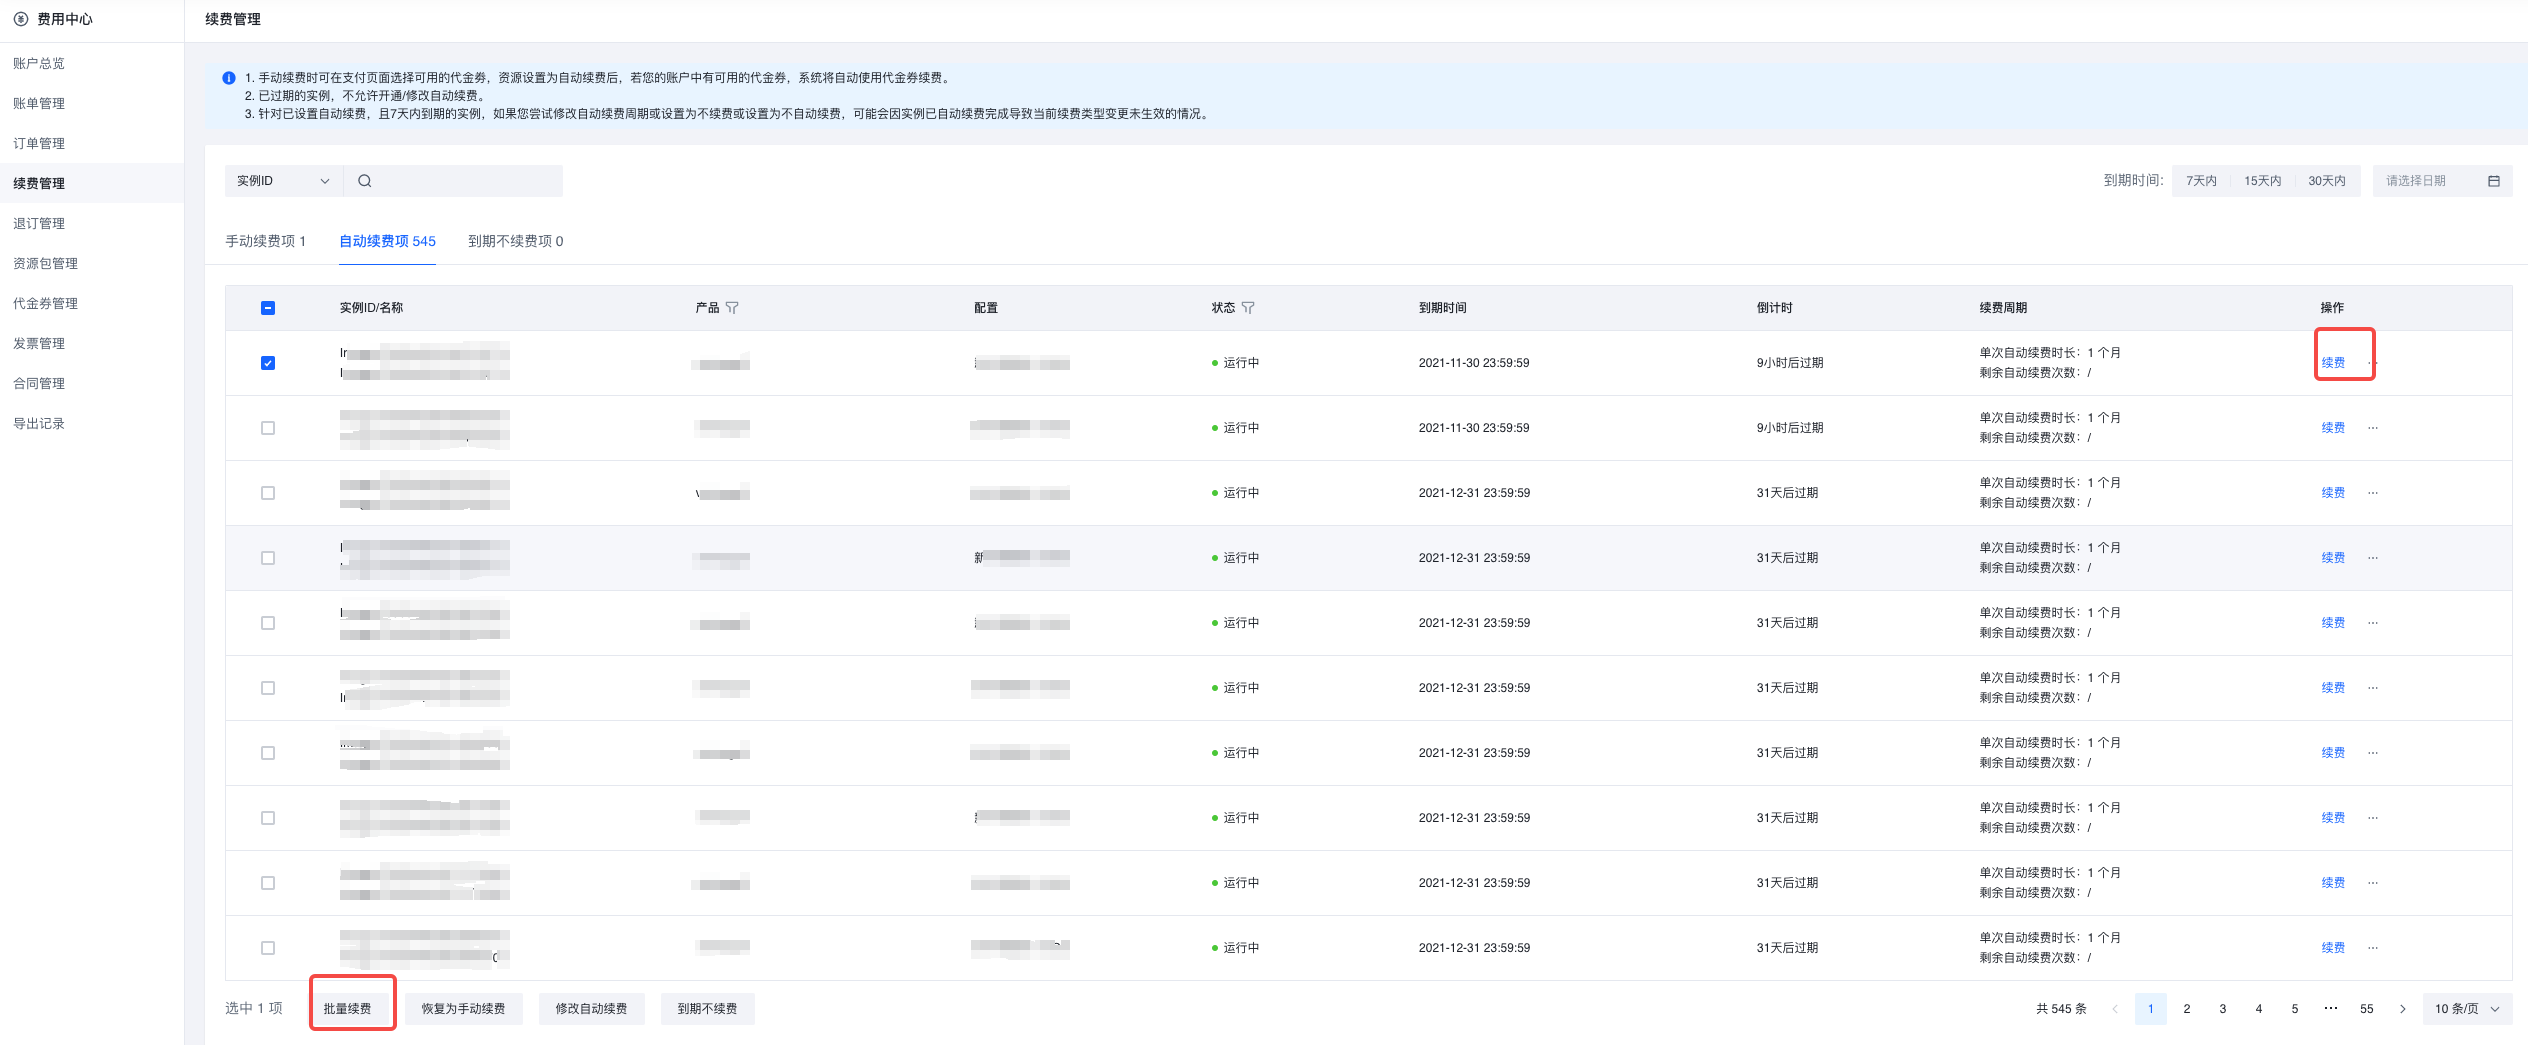This screenshot has width=2528, height=1045.
Task: Check the unchecked row expiring 2021-11-30
Action: [268, 428]
